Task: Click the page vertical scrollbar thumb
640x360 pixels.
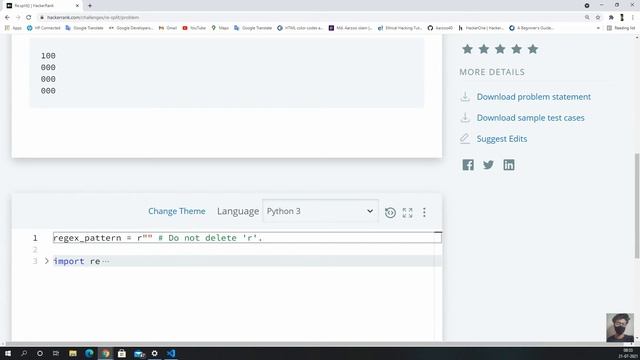Action: tap(637, 205)
